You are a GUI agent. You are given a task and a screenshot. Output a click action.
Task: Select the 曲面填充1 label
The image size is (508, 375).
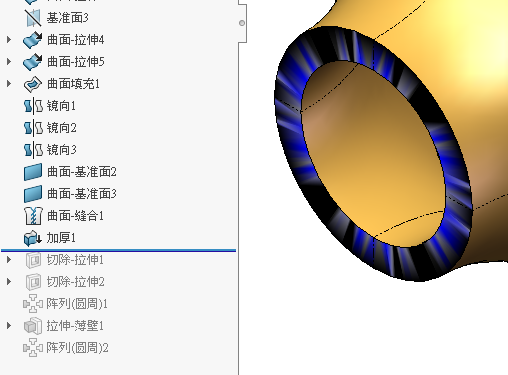(x=73, y=84)
